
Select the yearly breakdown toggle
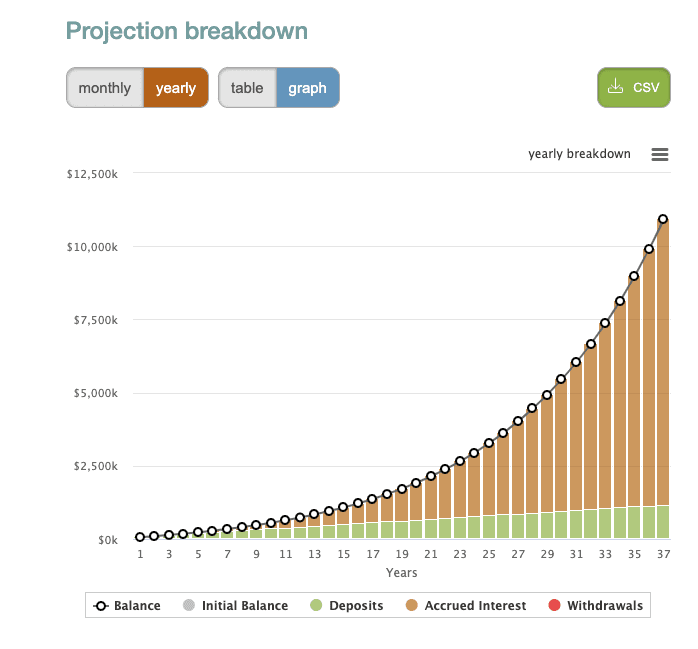click(x=176, y=88)
